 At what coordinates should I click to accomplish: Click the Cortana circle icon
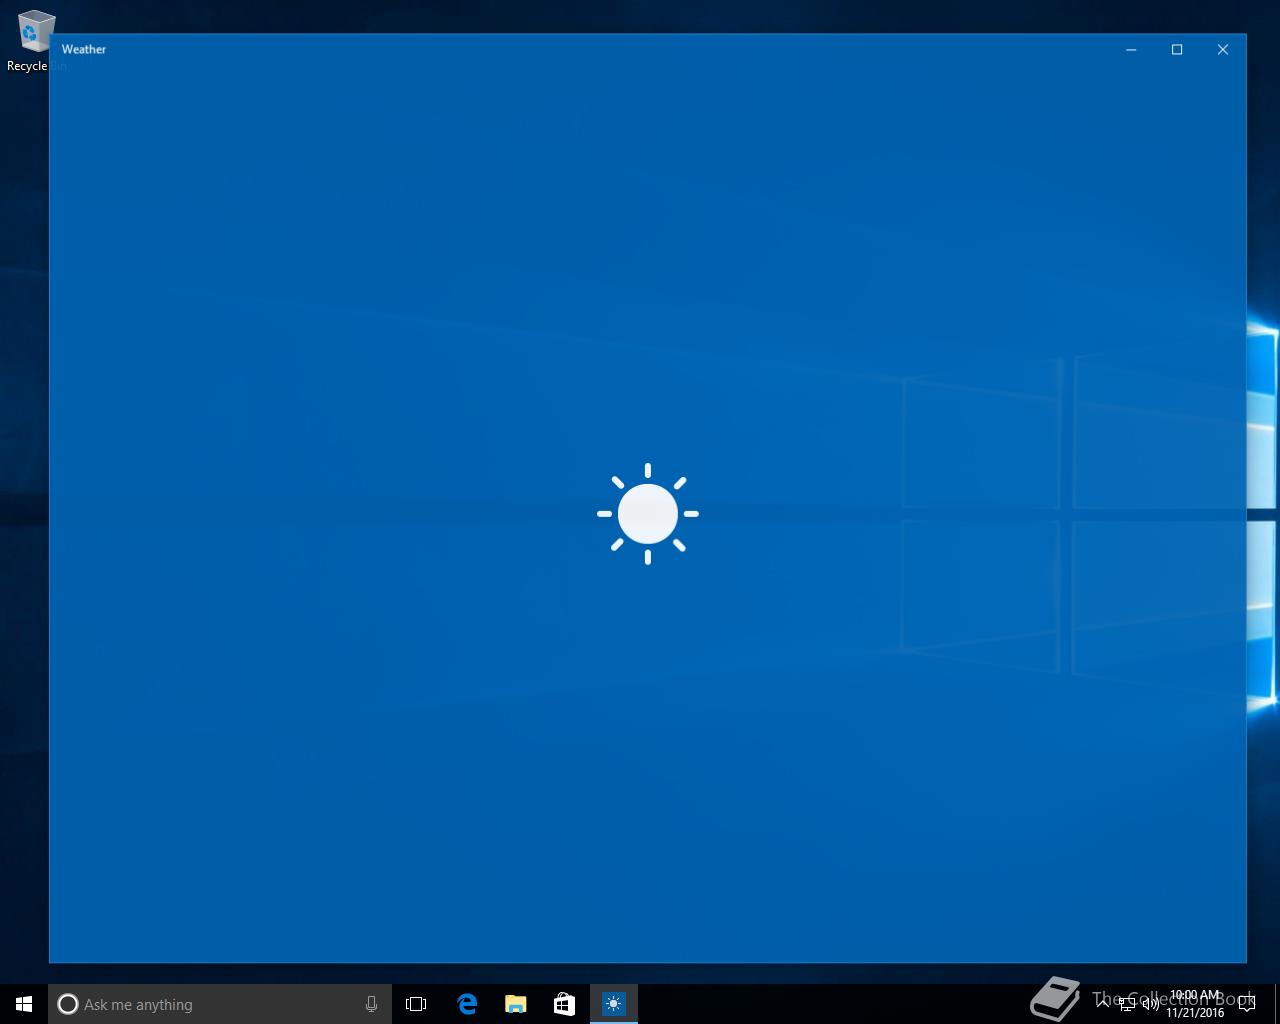click(68, 1004)
